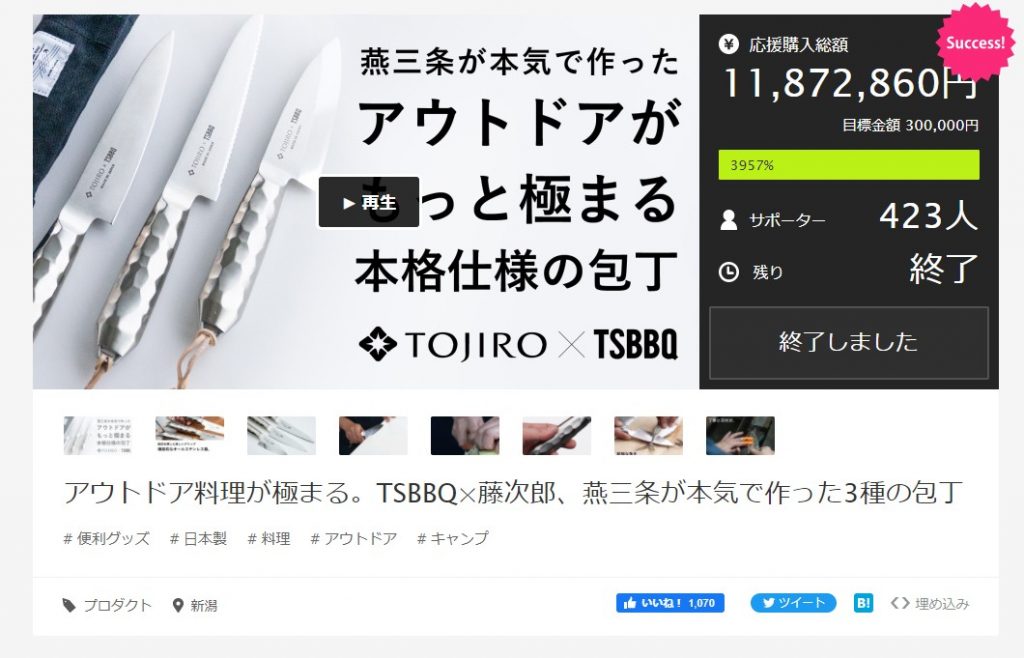
Task: Select the sixth thumbnail of knife handle
Action: click(x=556, y=435)
